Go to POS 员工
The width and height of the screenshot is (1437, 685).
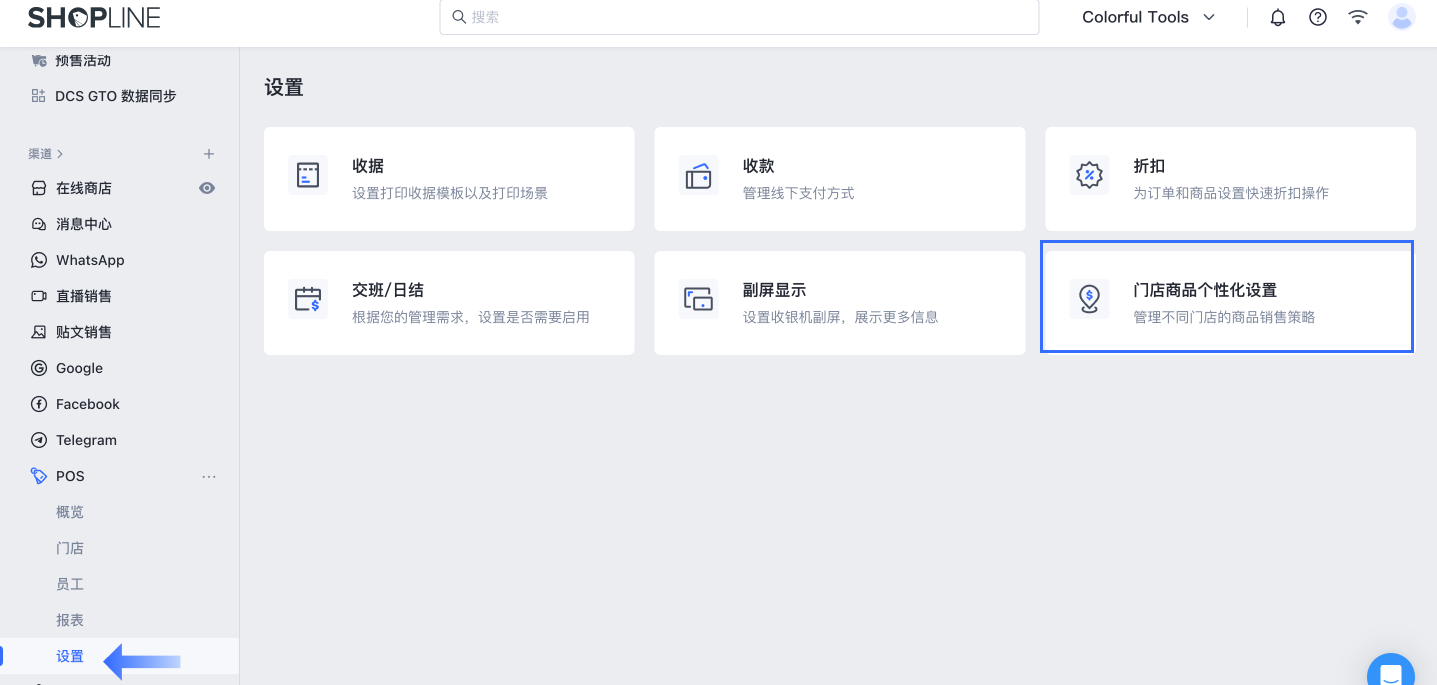[x=70, y=584]
